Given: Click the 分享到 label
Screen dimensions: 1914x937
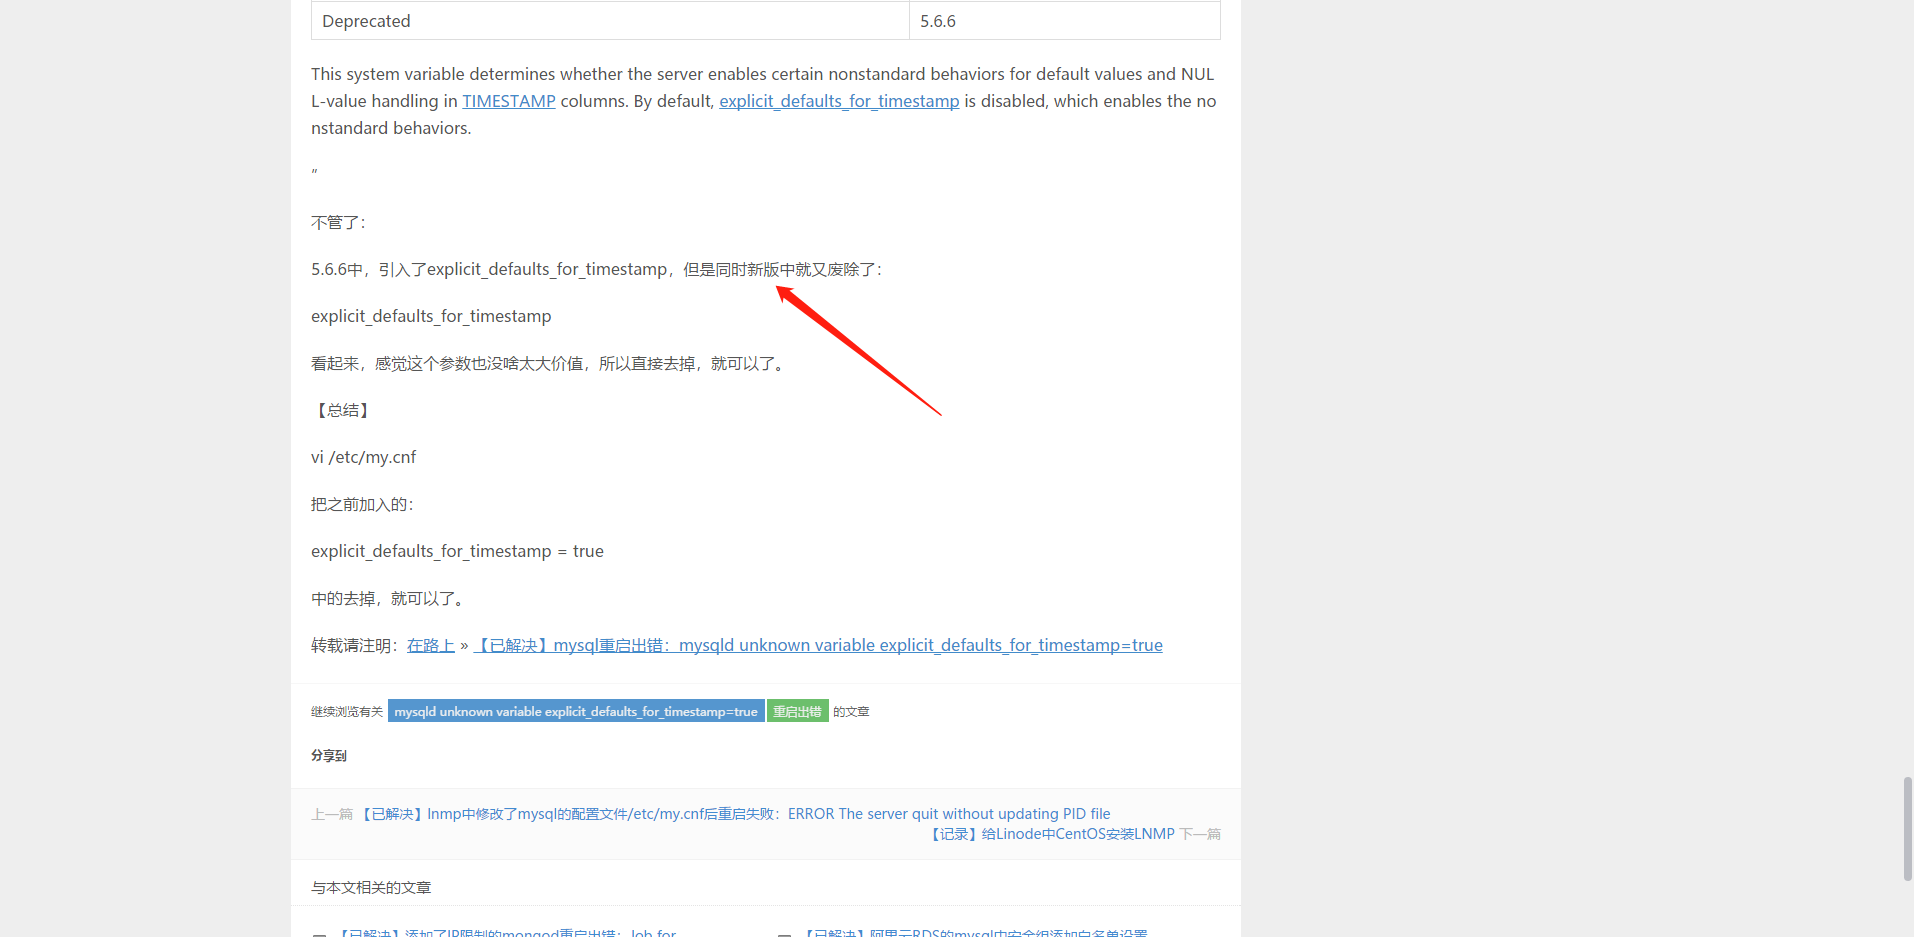Looking at the screenshot, I should coord(329,756).
